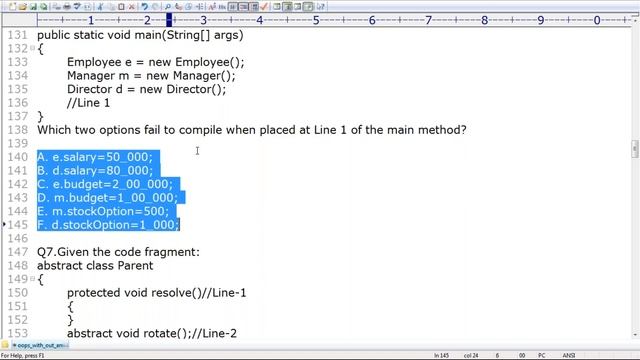Click the Help pointer icon
Viewport: 640px width, 360px height.
(x=320, y=7)
